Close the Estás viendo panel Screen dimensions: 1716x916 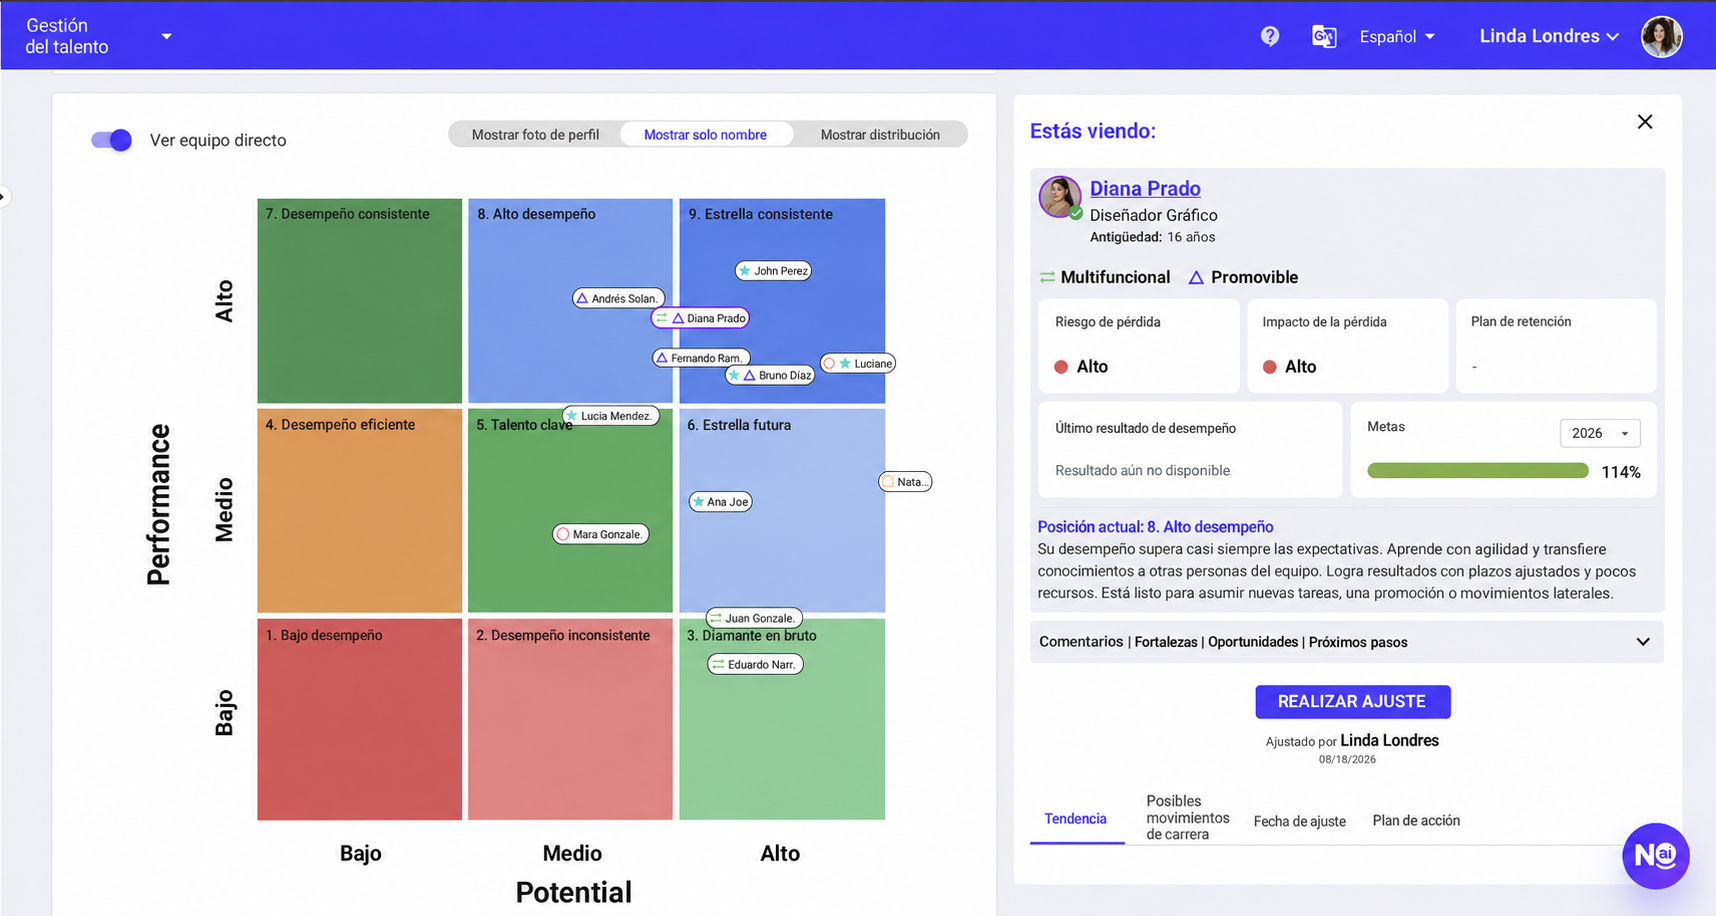(1645, 122)
